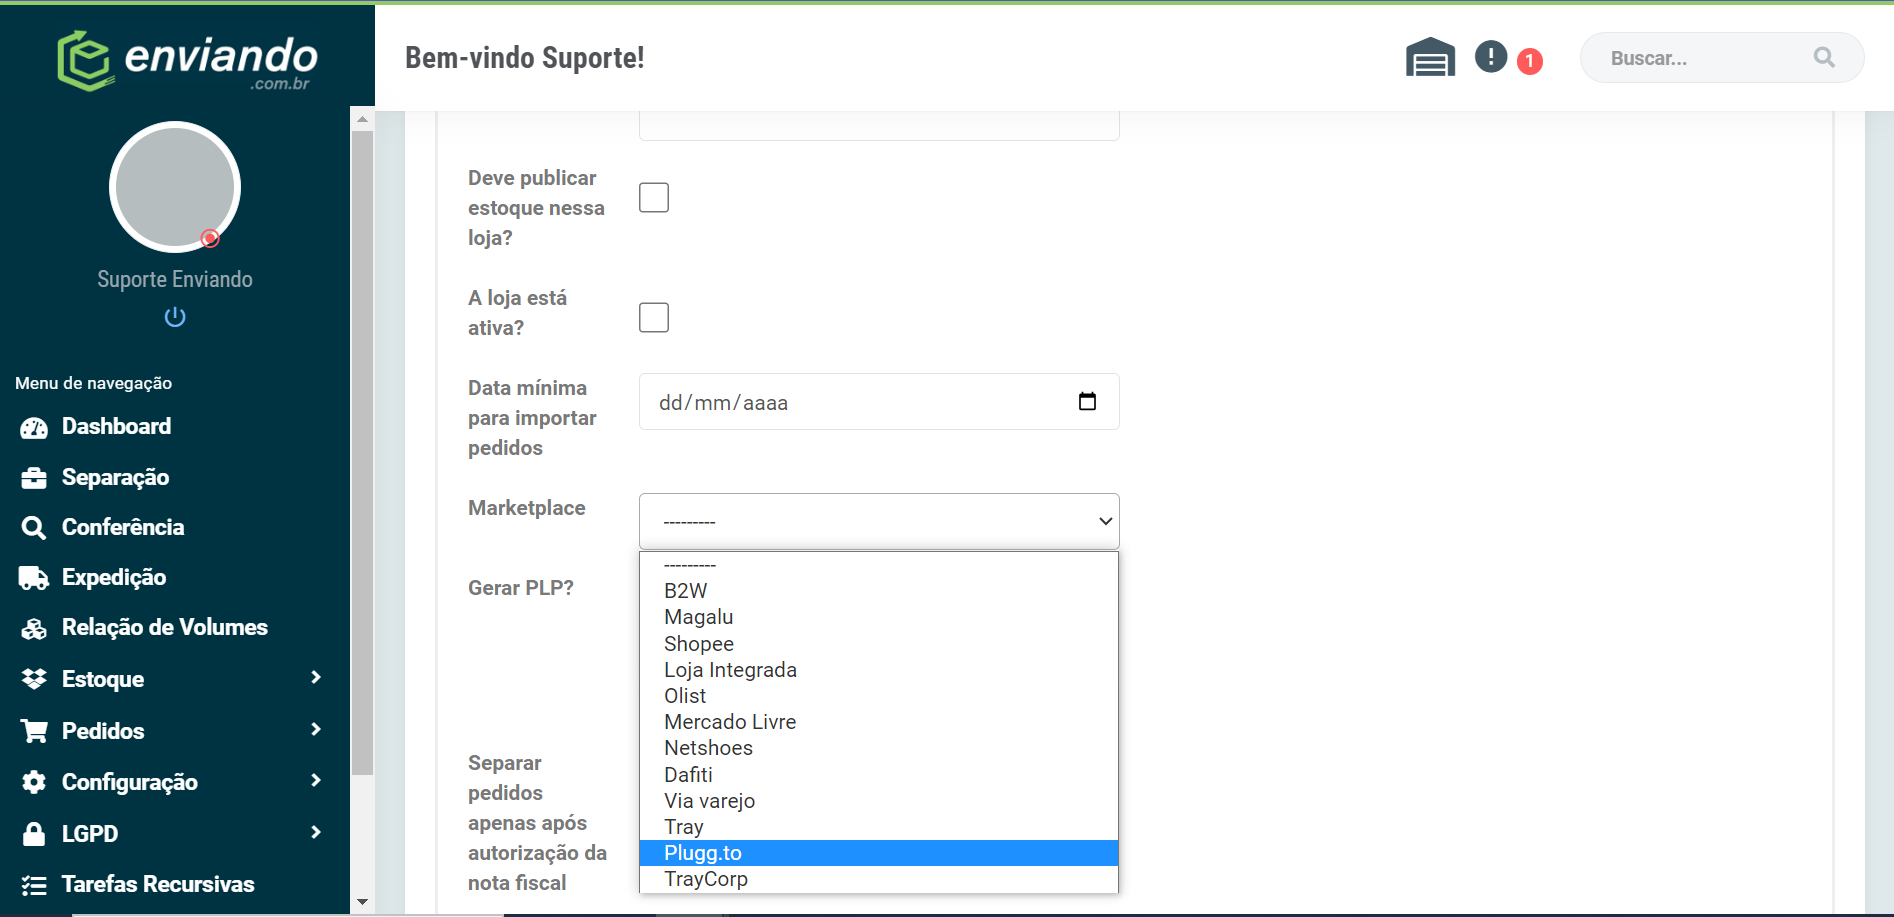Go to Conferência menu item
The height and width of the screenshot is (917, 1894).
coord(123,528)
